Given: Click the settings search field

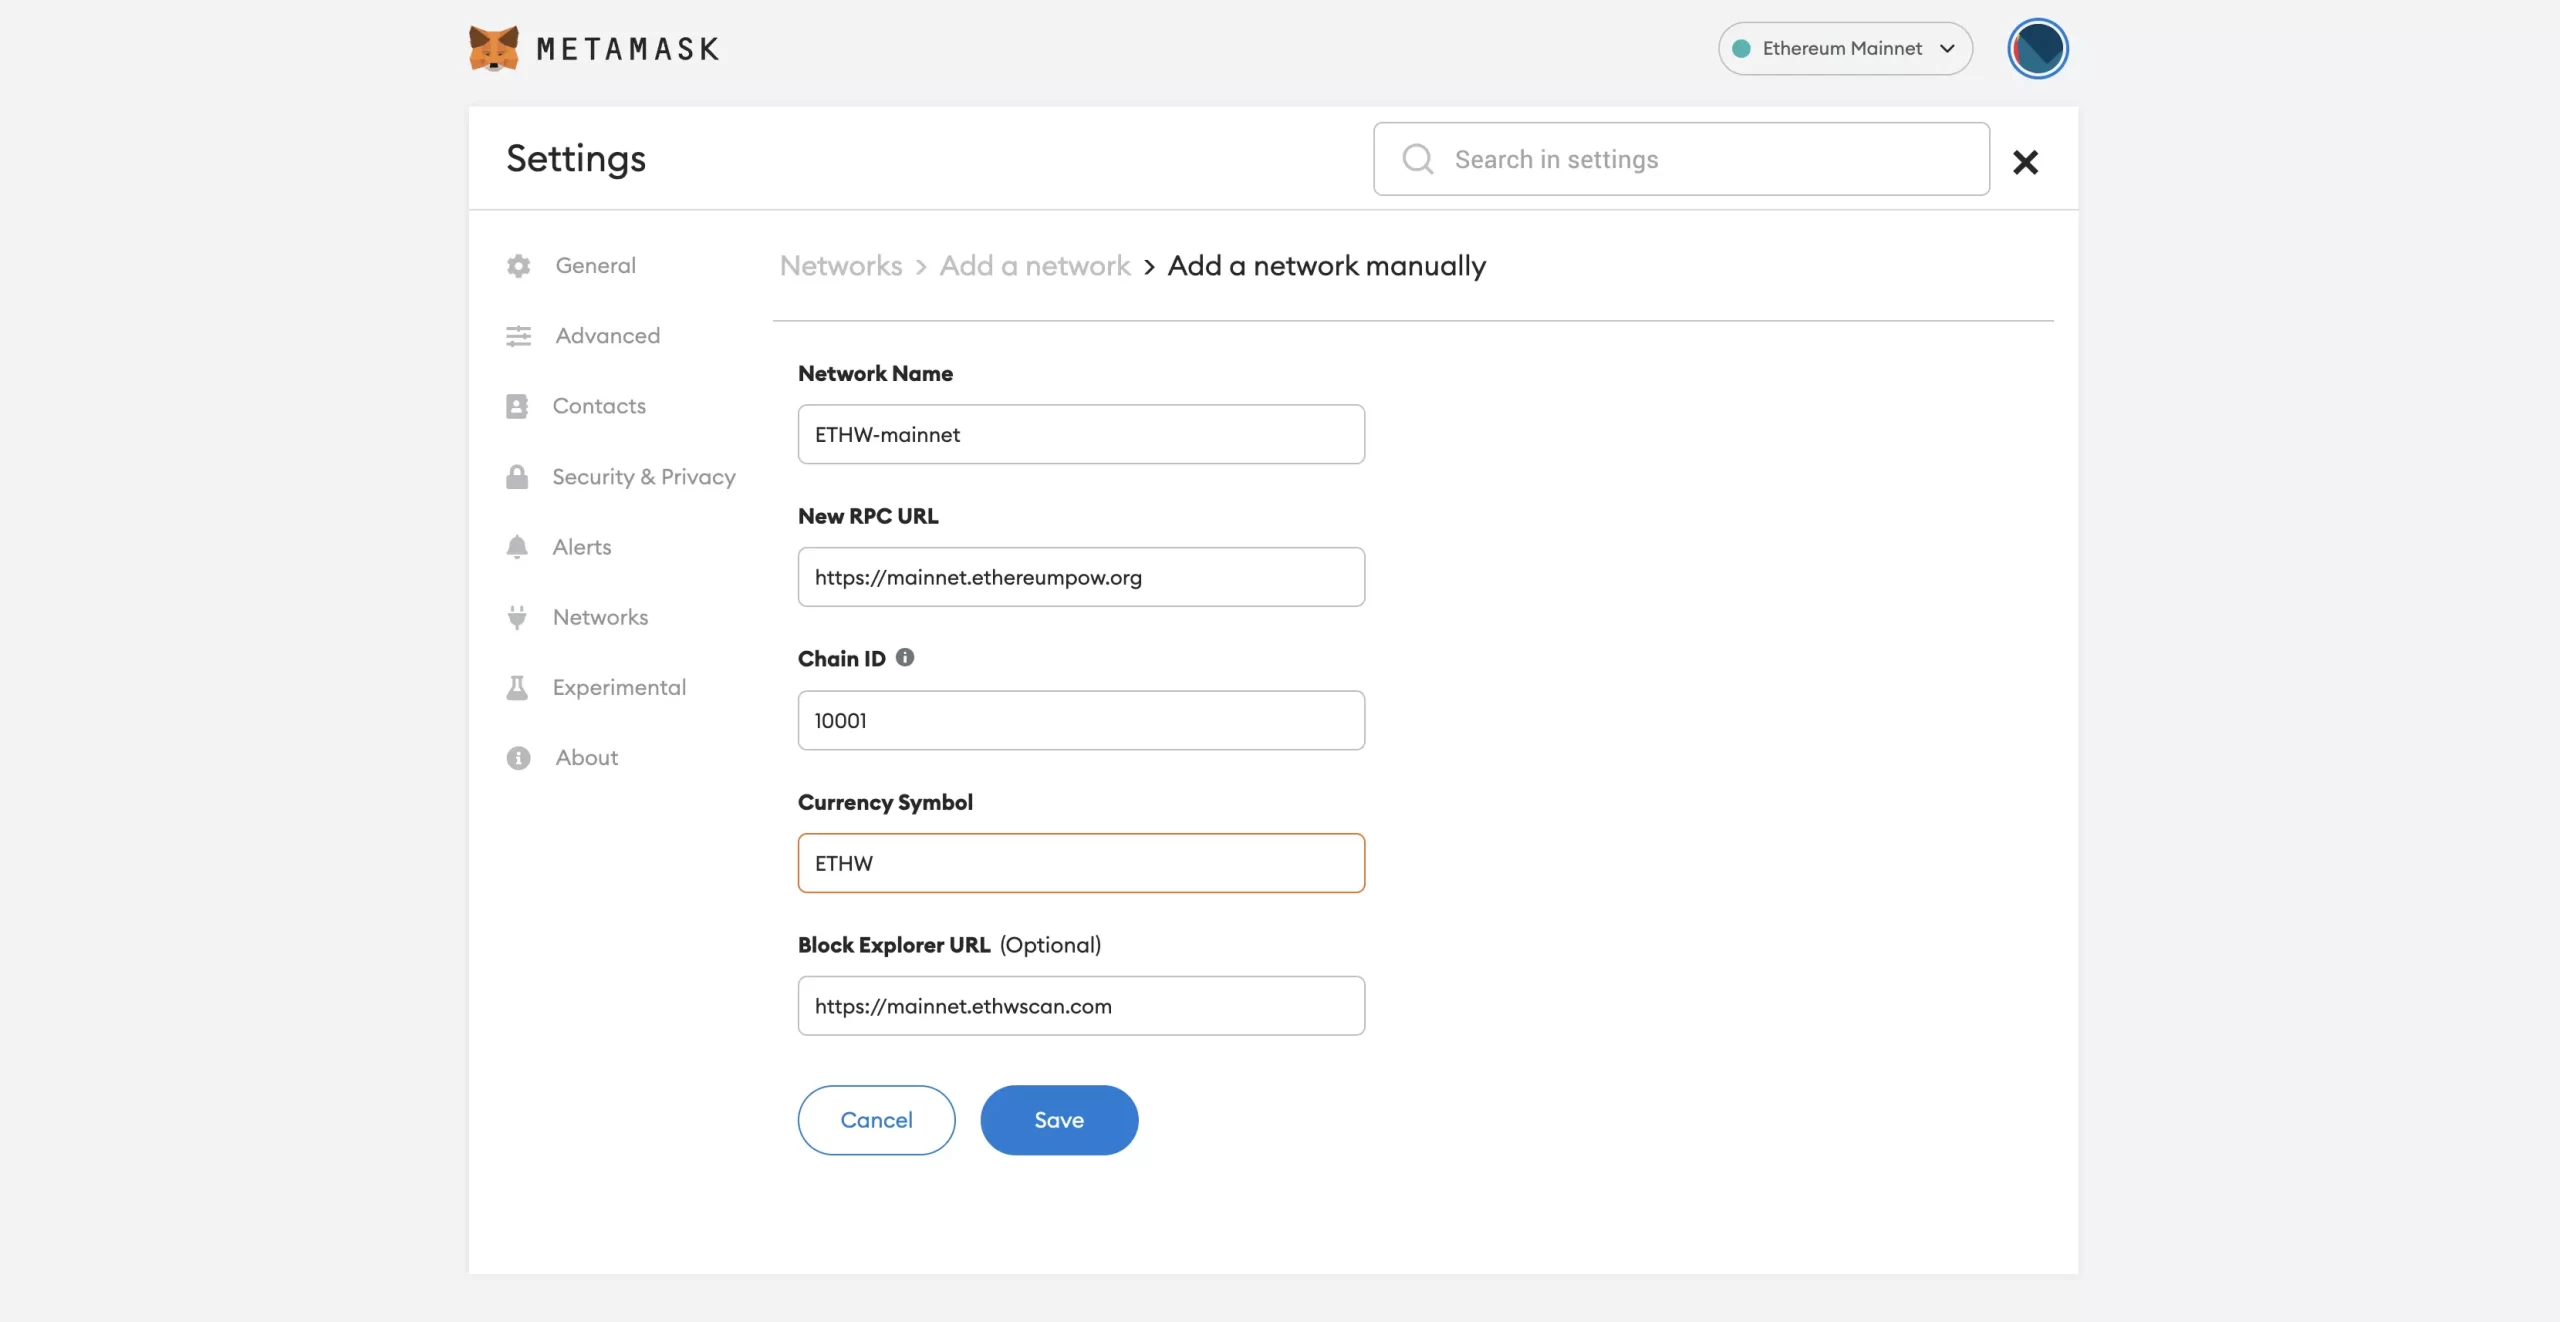Looking at the screenshot, I should tap(1682, 159).
